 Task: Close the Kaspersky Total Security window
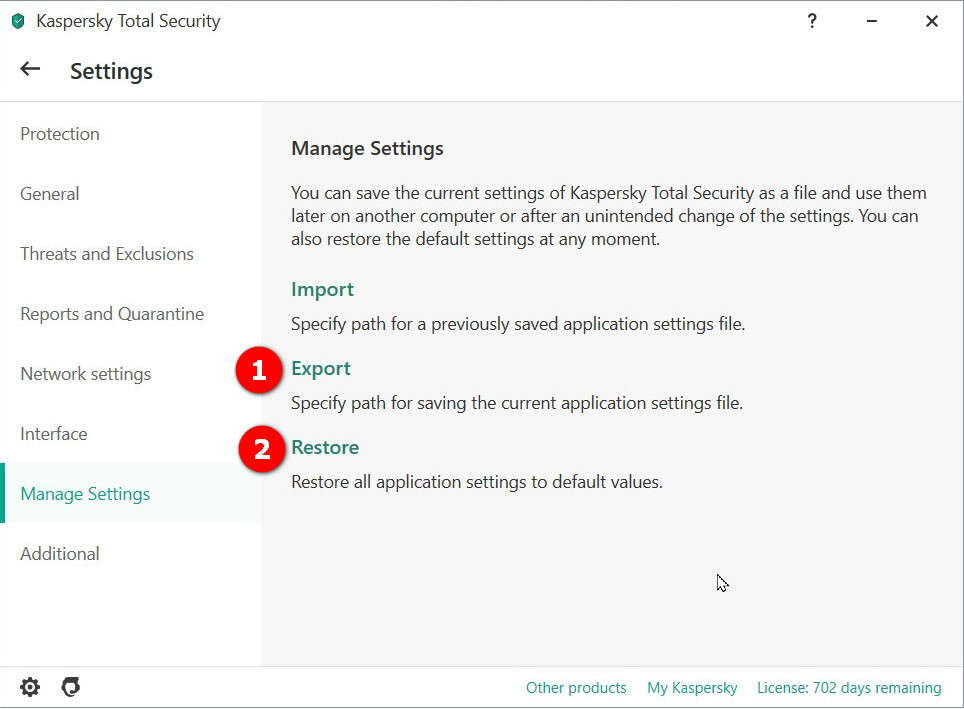tap(931, 21)
